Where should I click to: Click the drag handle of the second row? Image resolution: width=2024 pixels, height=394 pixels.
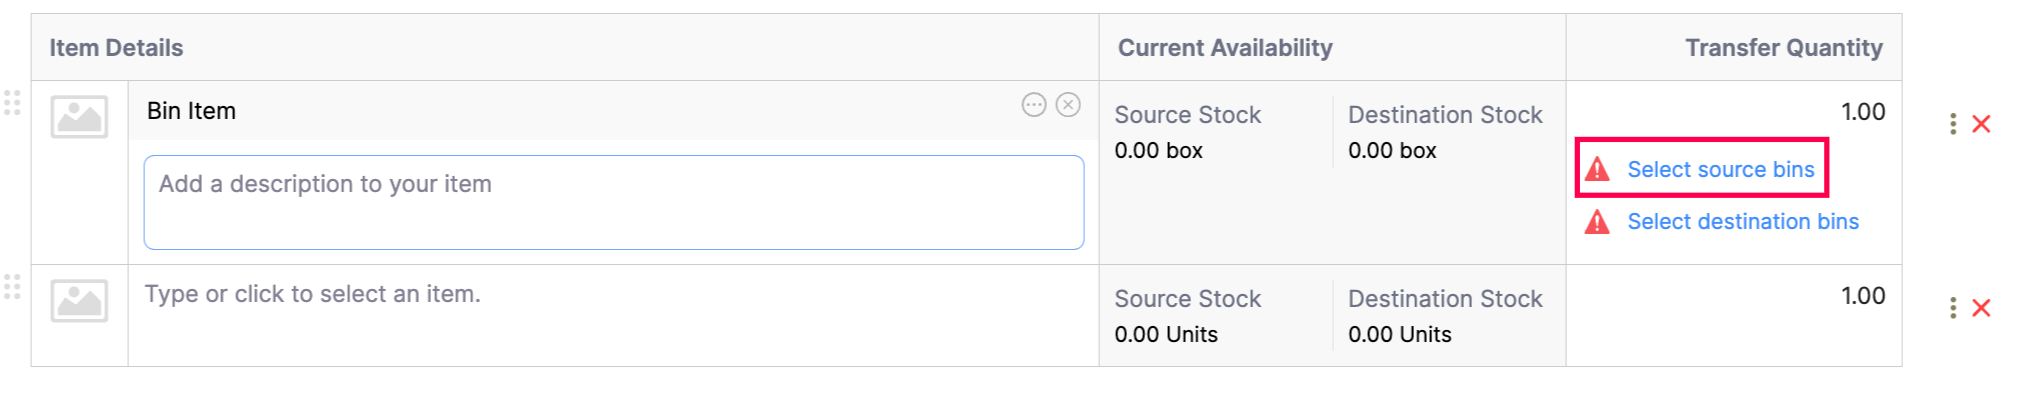[12, 287]
